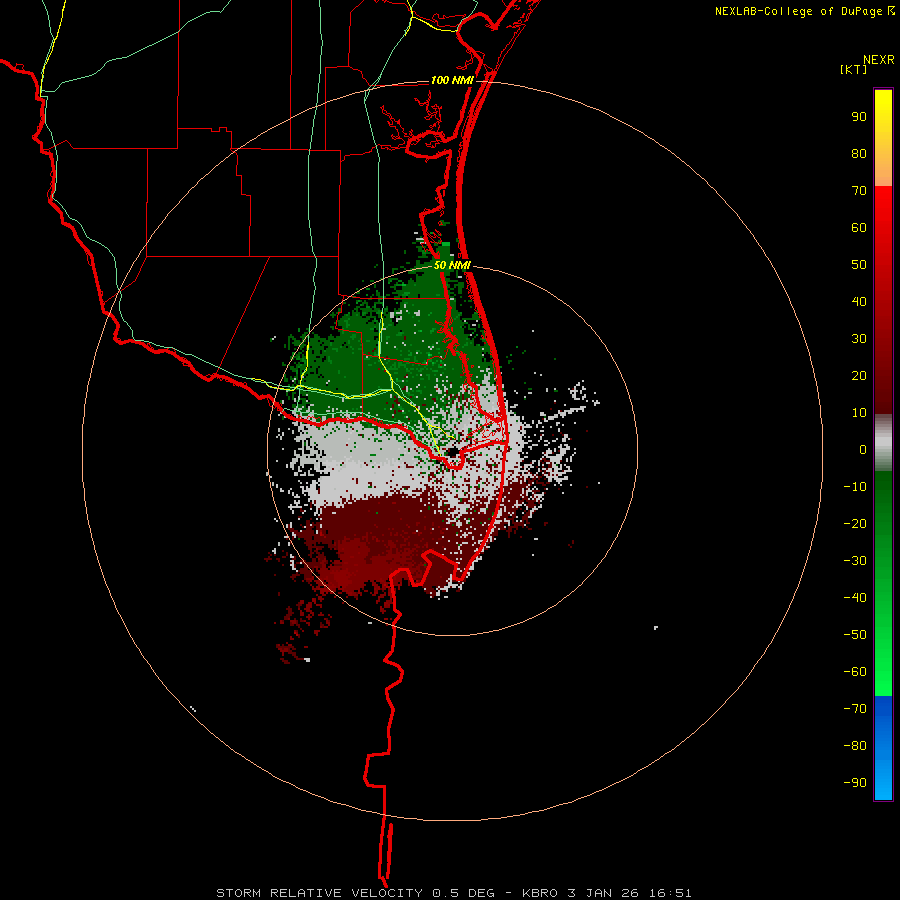The image size is (900, 900).
Task: Click the positive 30 scale label
Action: click(x=859, y=339)
